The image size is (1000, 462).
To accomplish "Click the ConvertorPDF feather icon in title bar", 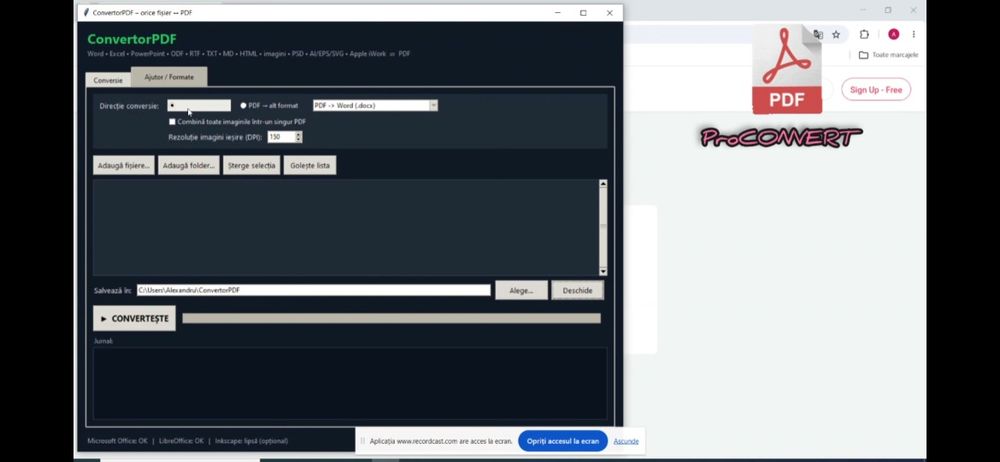I will click(x=86, y=12).
